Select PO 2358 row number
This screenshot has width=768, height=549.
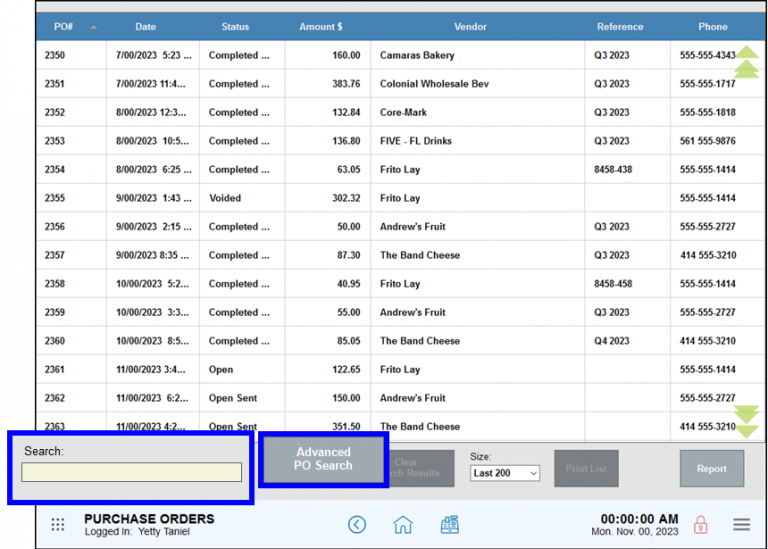(x=55, y=284)
